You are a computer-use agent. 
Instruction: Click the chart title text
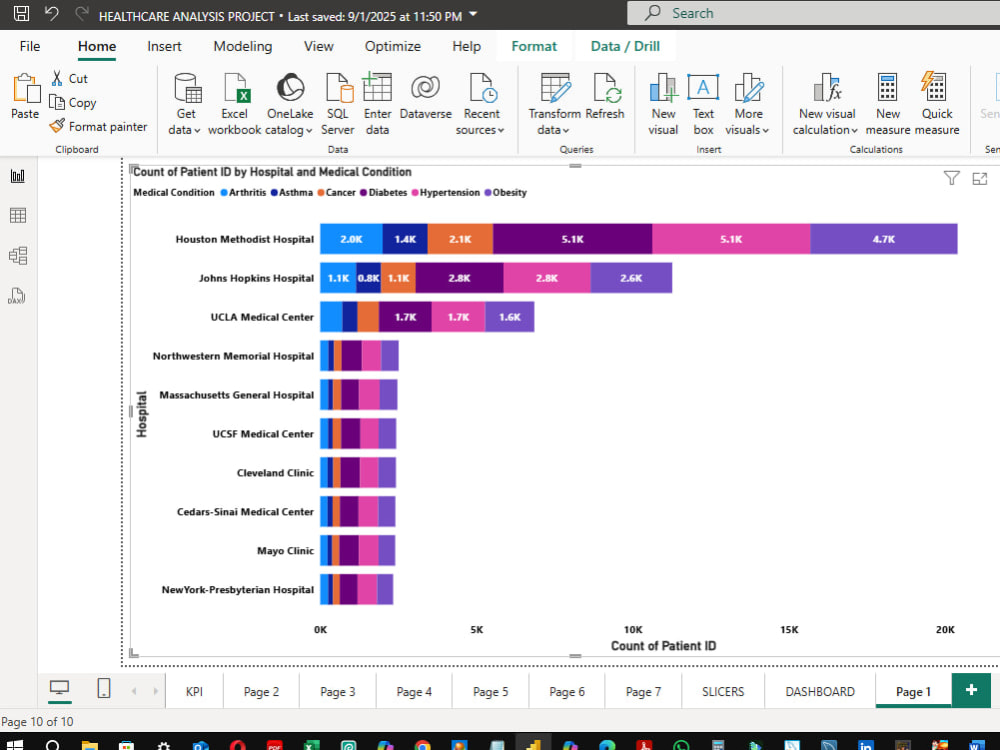[272, 172]
